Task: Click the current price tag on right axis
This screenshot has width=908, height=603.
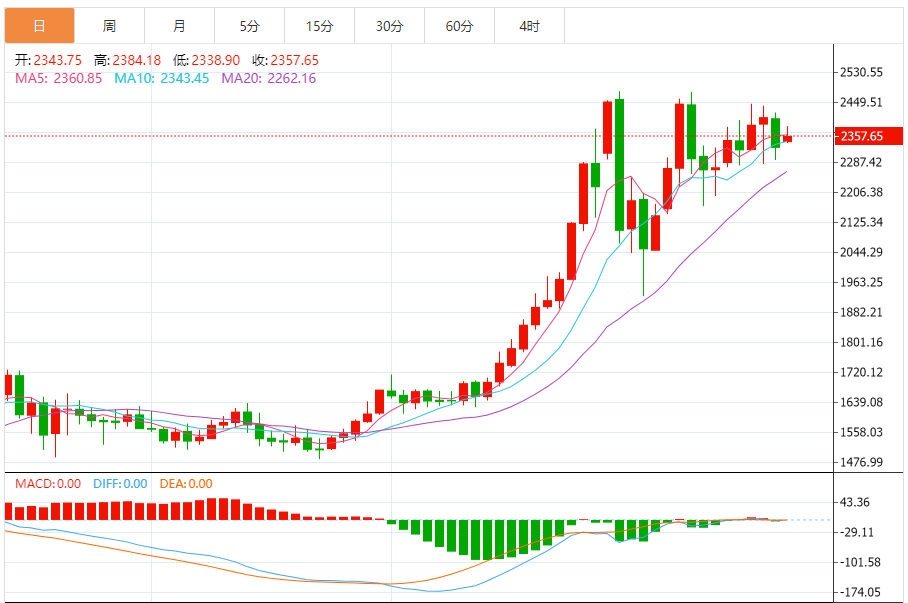Action: pos(861,136)
